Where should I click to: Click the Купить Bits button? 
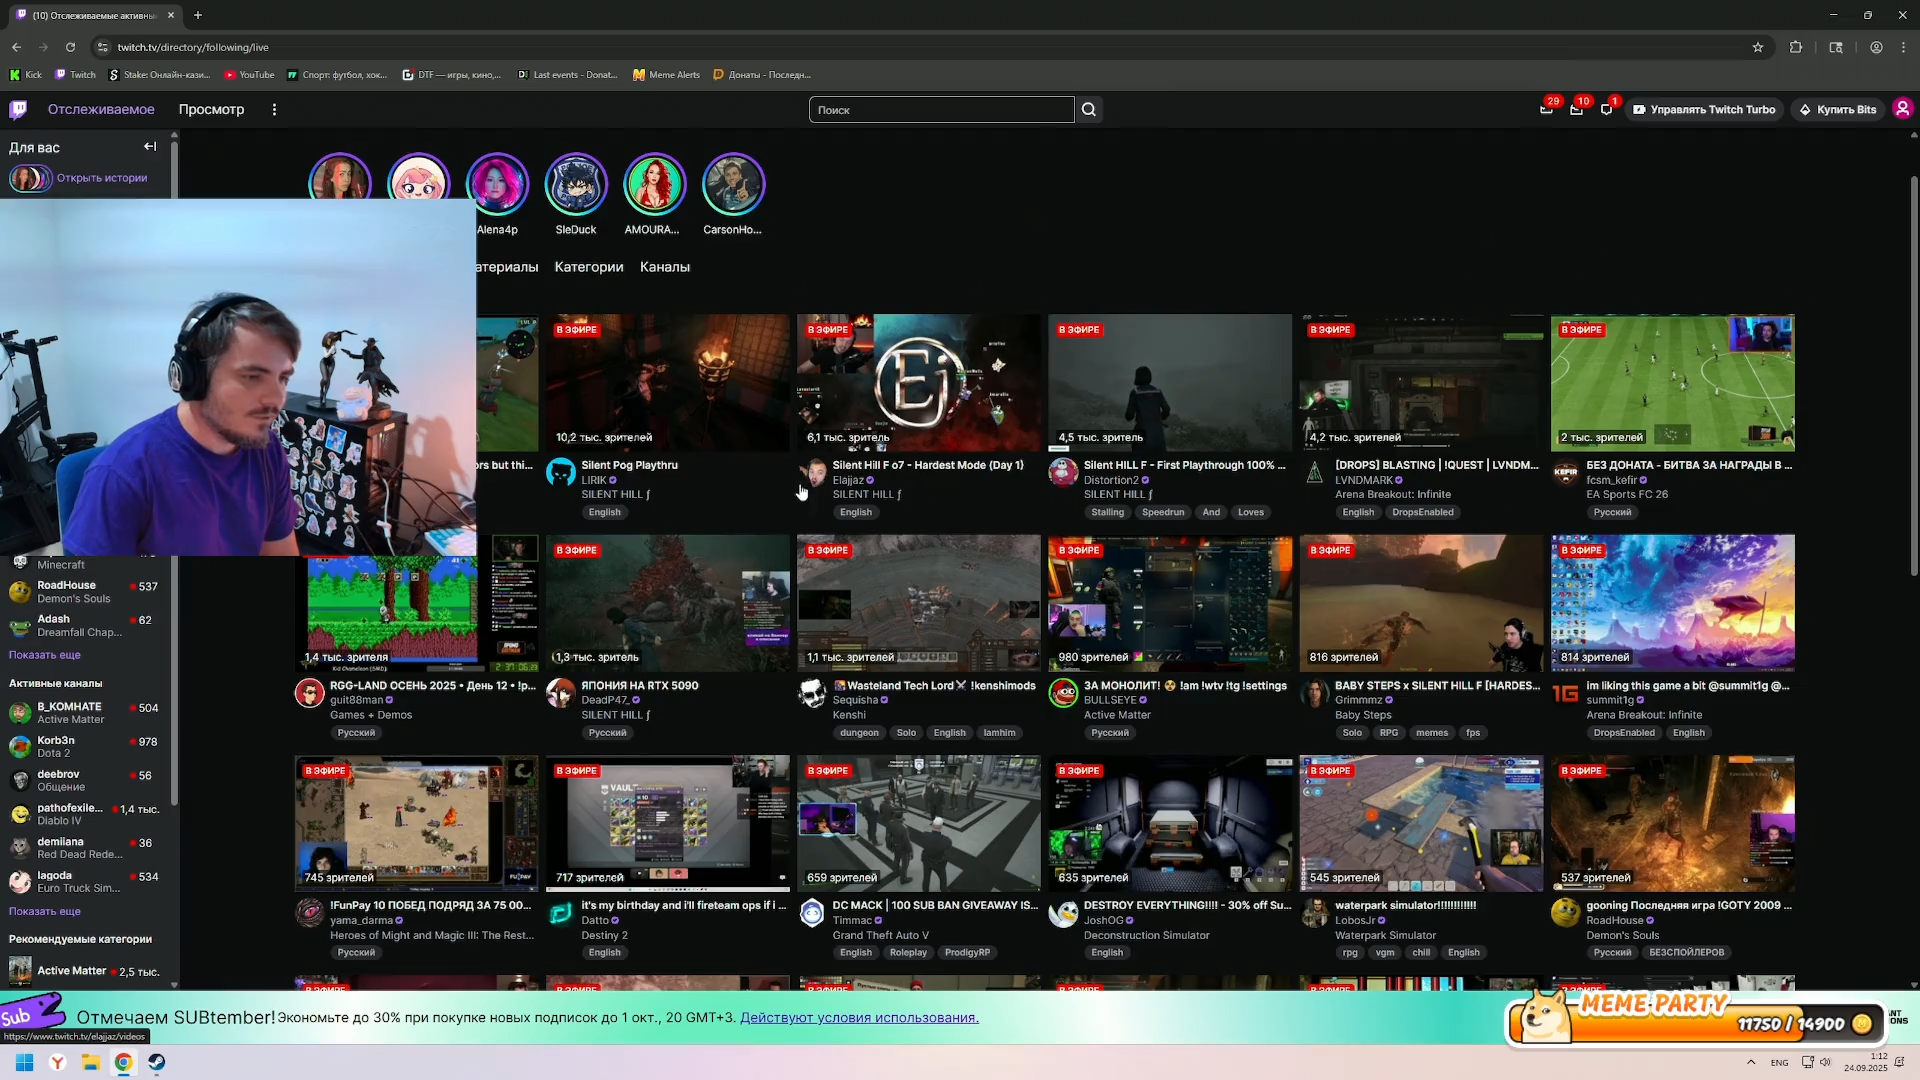point(1837,110)
